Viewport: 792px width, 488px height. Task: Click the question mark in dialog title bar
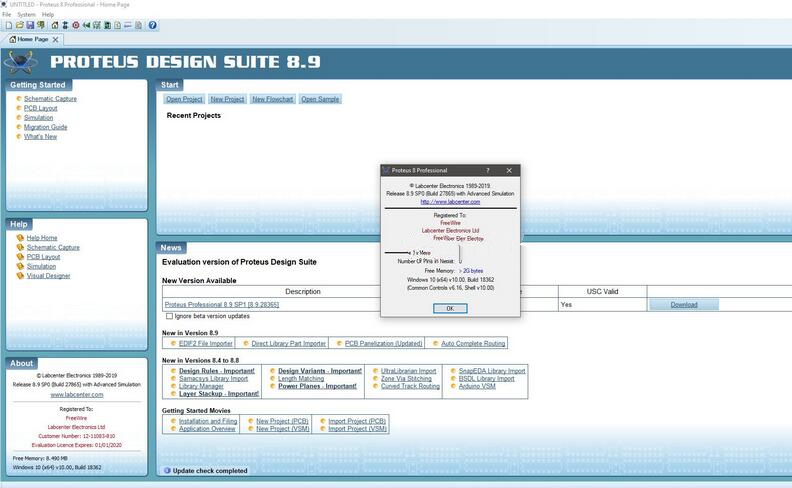(488, 171)
